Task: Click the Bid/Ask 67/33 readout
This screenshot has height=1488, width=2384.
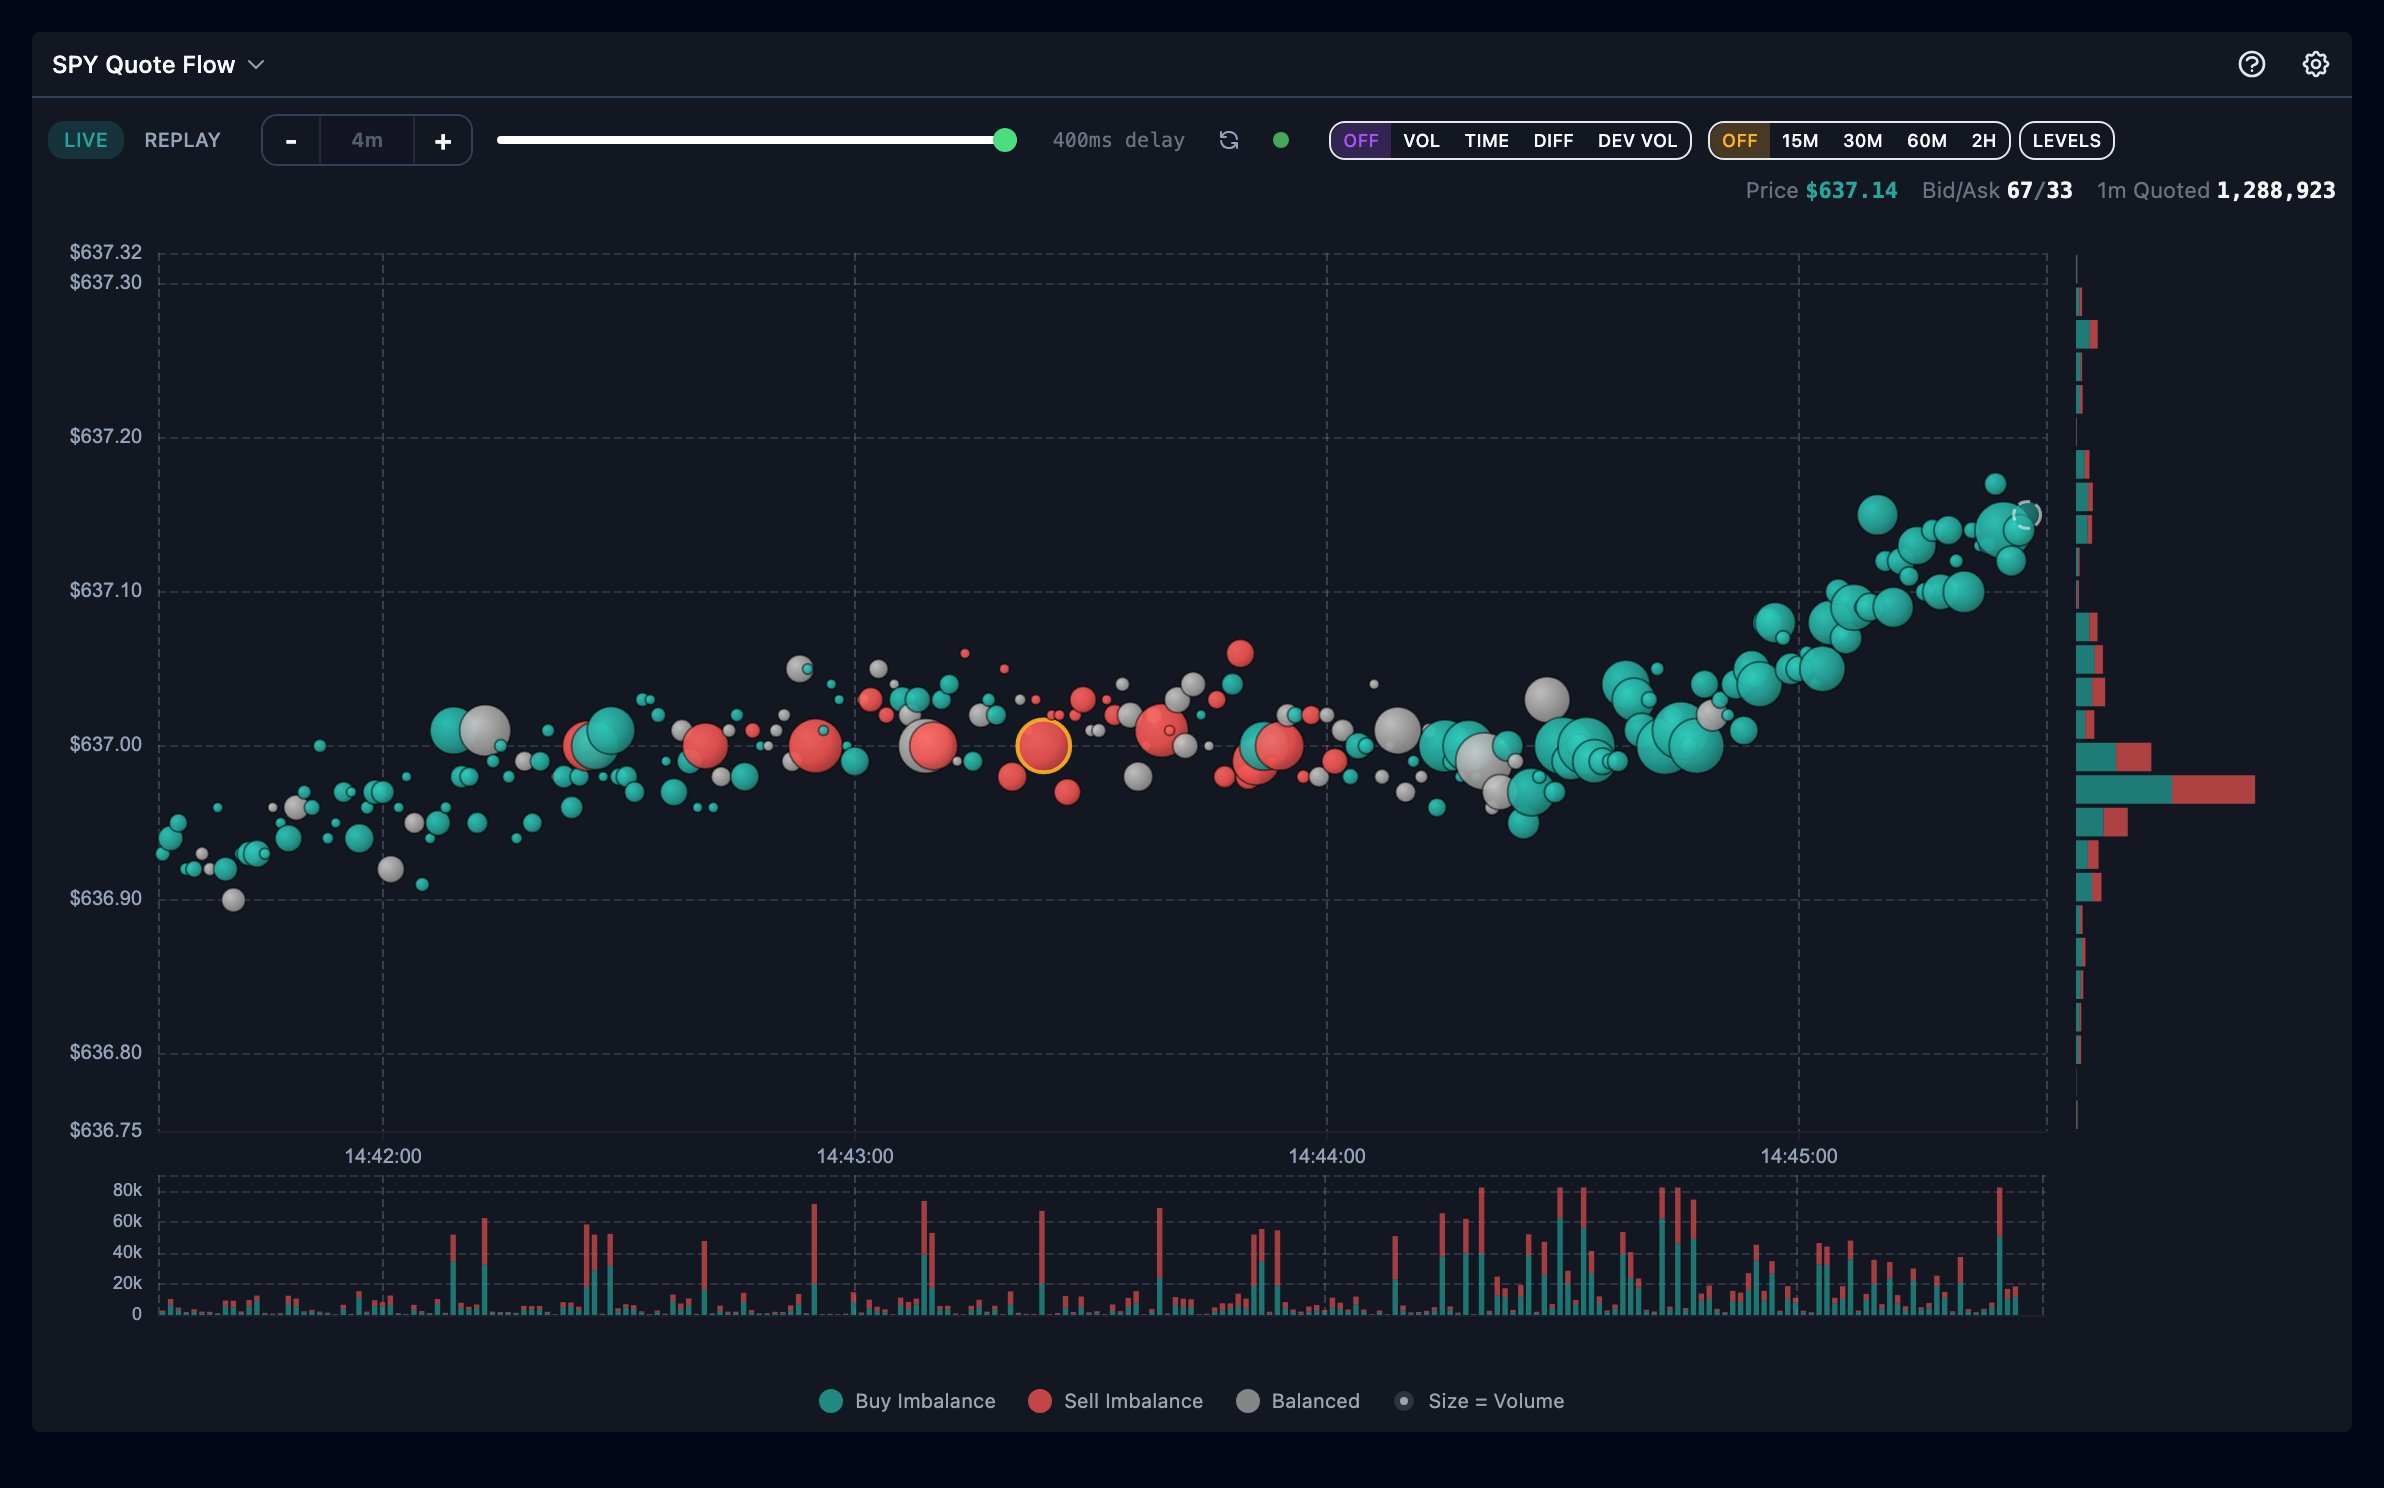Action: coord(1997,190)
